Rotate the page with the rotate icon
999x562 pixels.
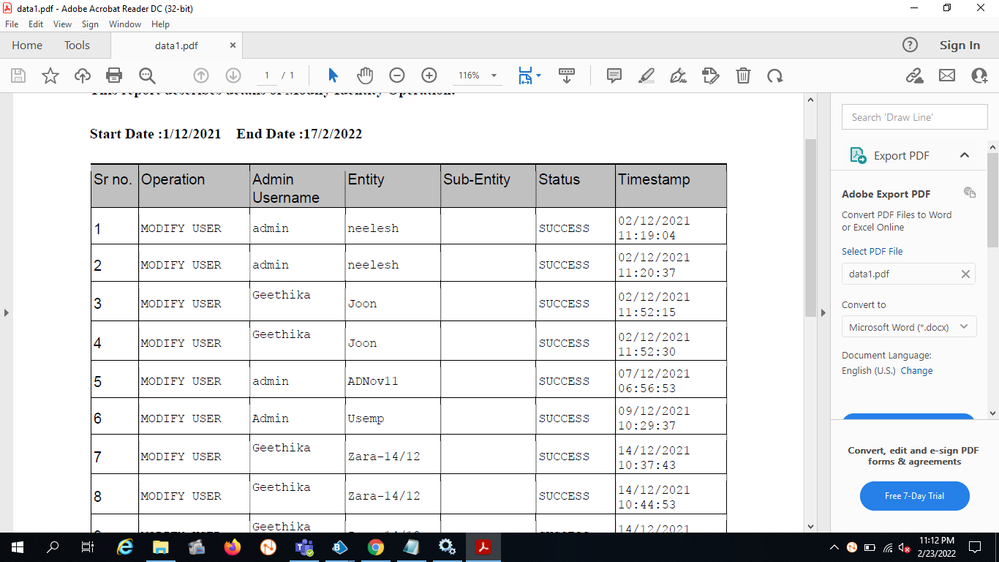[775, 76]
